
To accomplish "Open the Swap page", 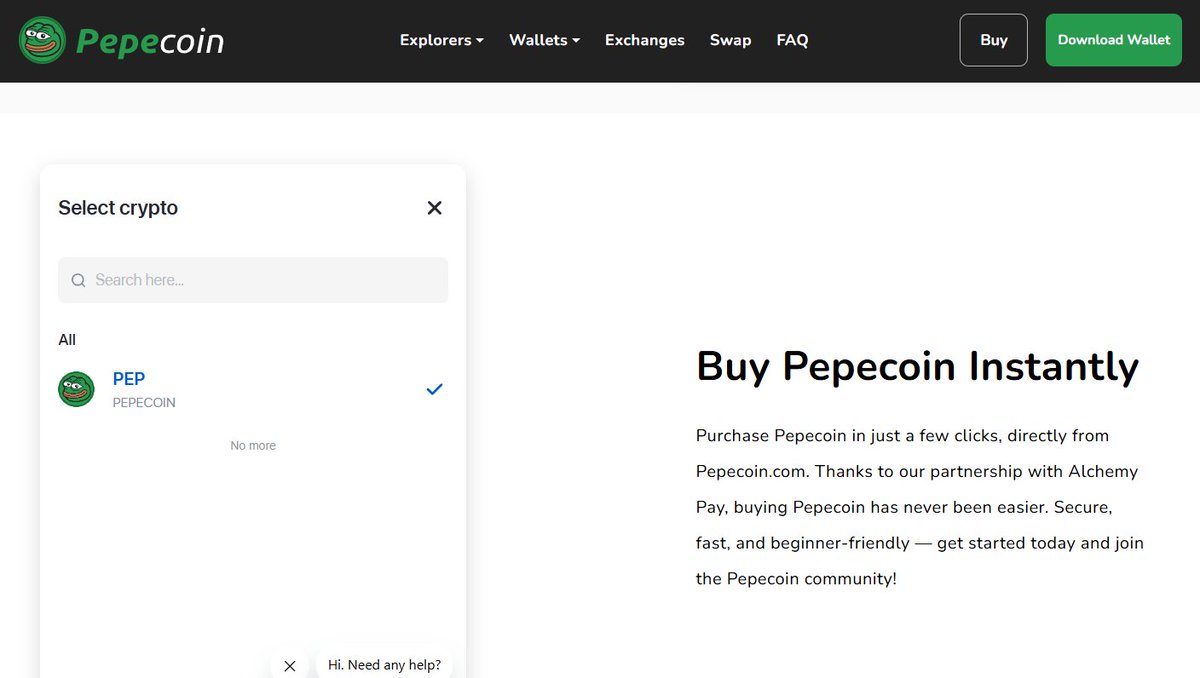I will tap(730, 40).
